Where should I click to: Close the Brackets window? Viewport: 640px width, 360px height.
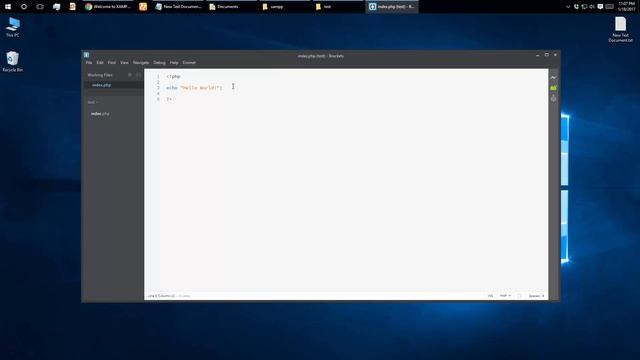click(555, 55)
